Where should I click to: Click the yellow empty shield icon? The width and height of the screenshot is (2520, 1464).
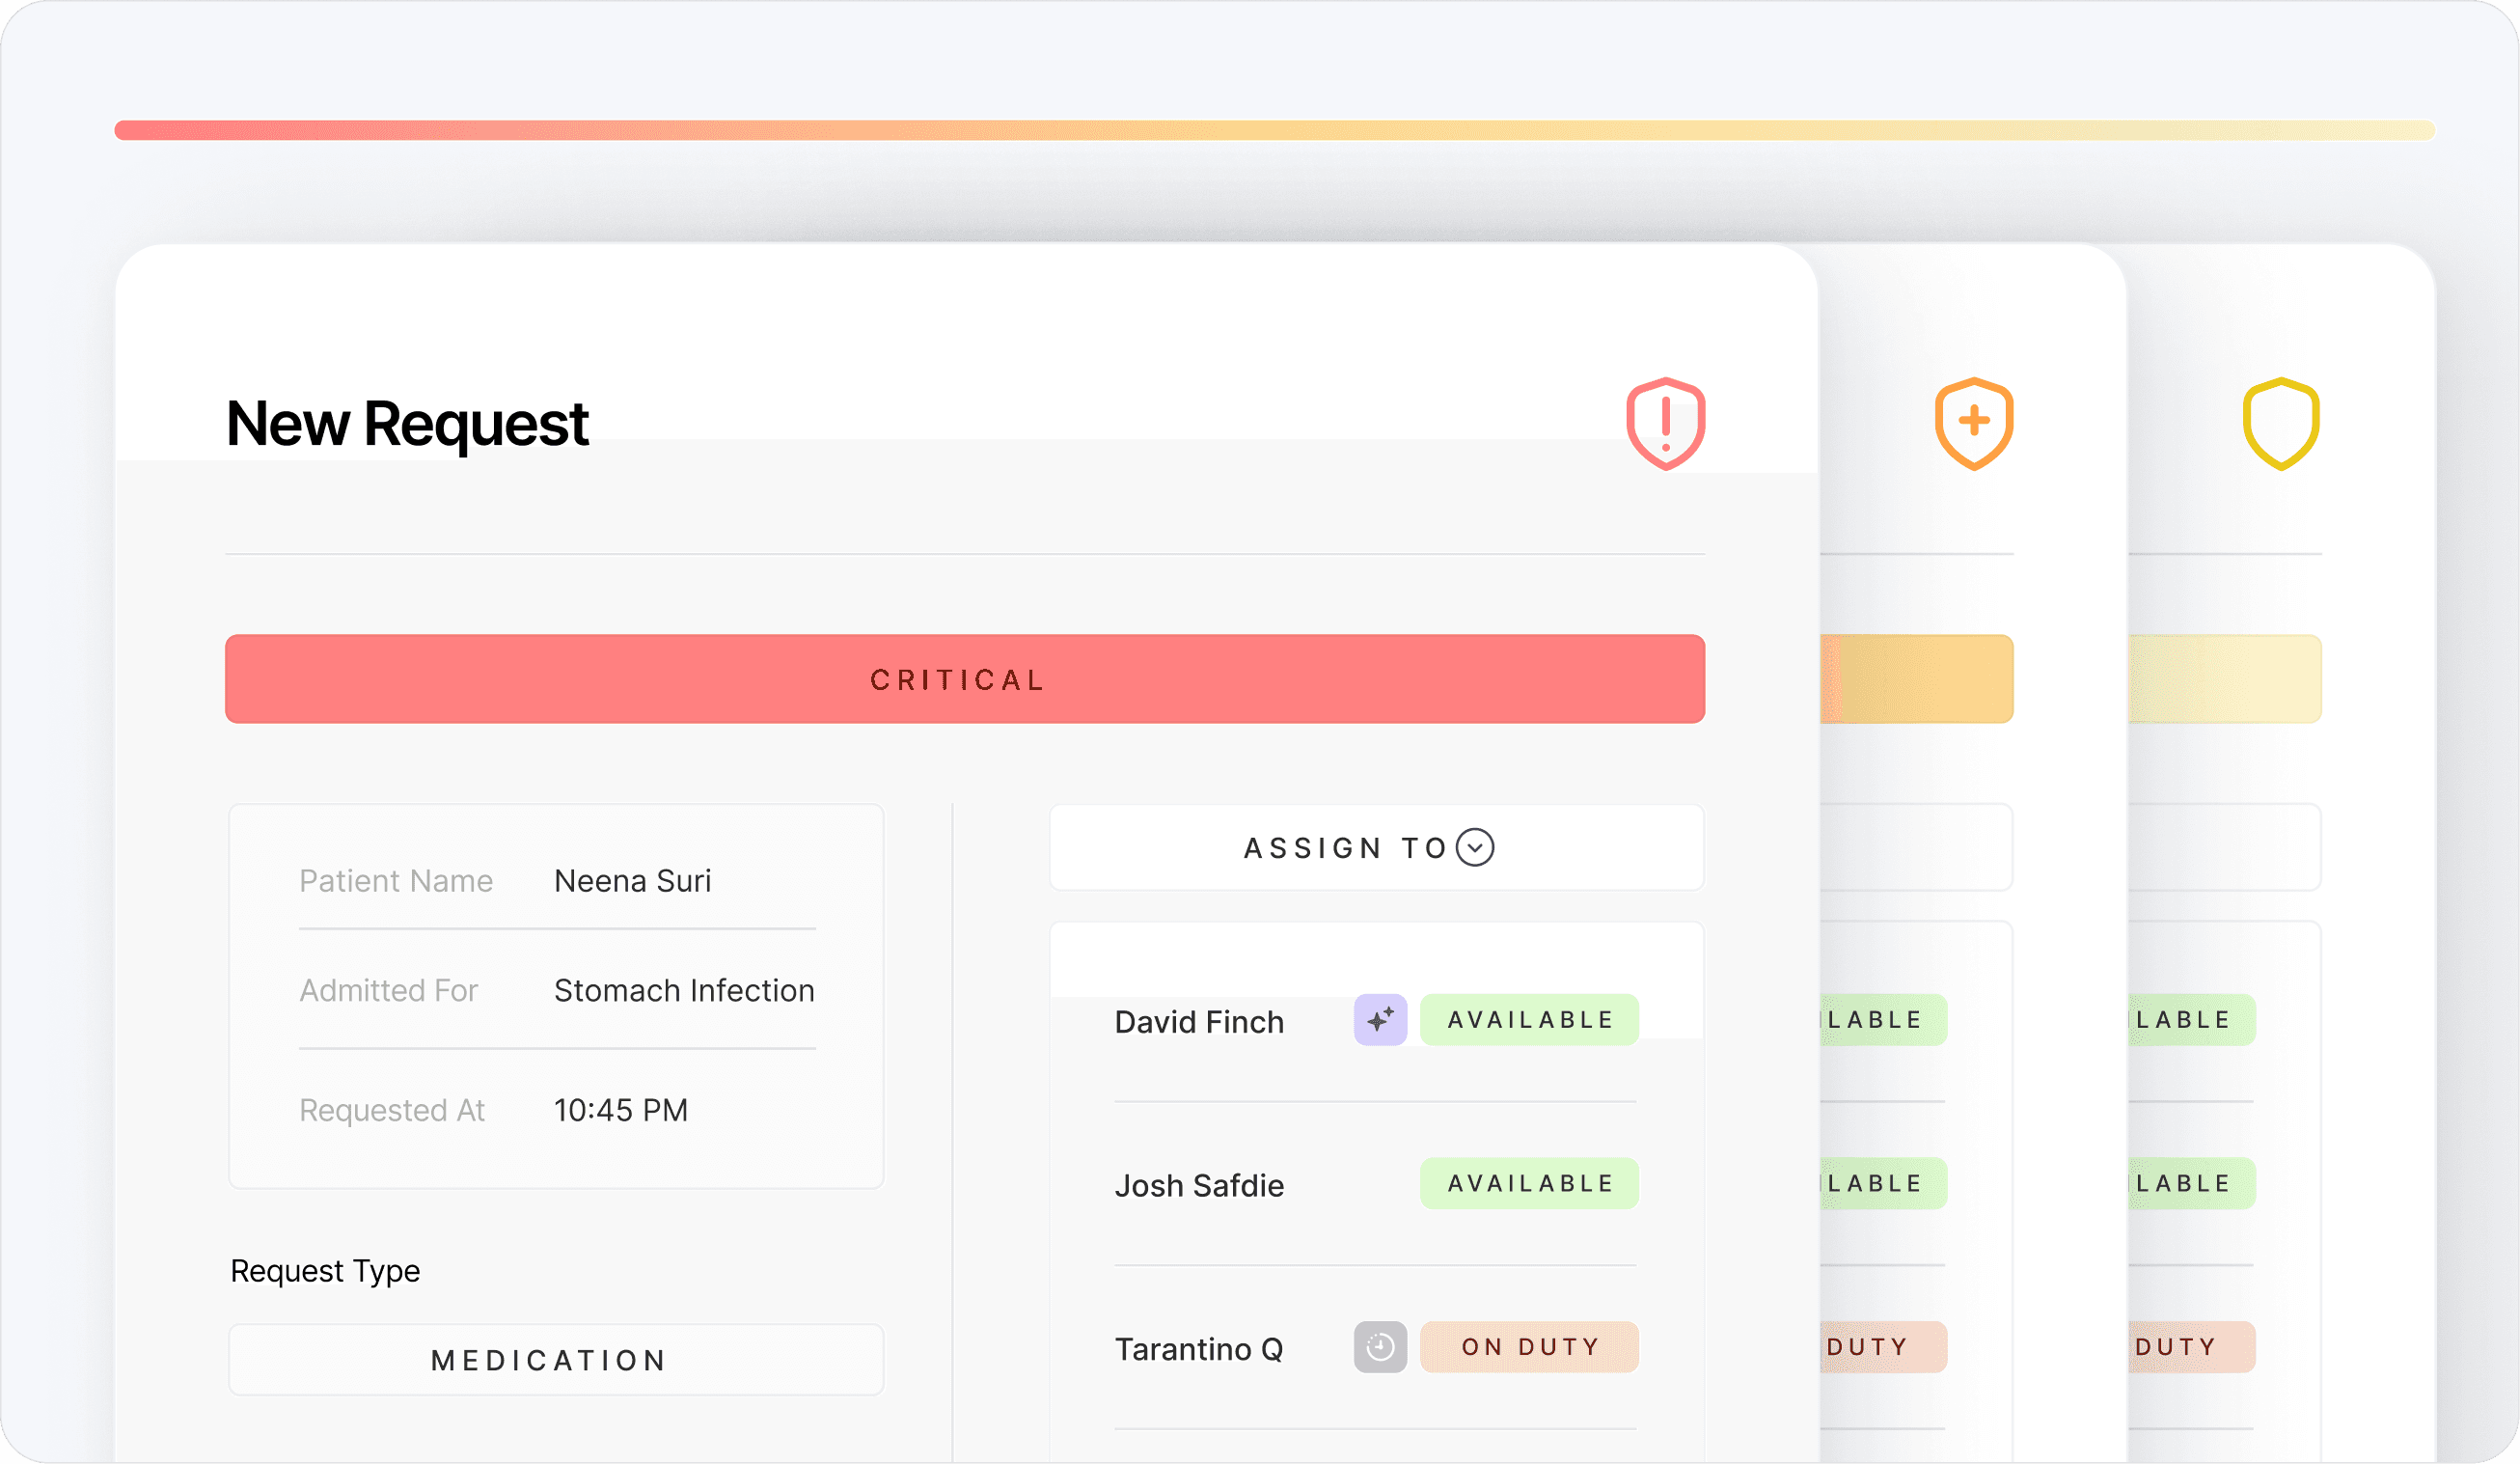(2280, 423)
